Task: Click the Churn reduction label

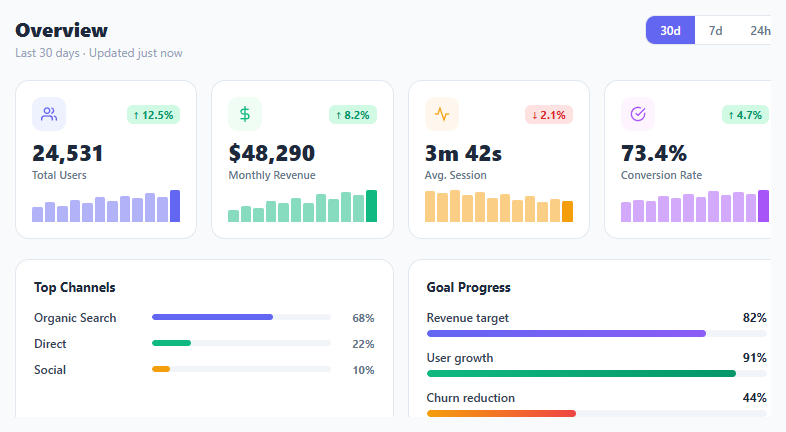Action: pos(471,398)
